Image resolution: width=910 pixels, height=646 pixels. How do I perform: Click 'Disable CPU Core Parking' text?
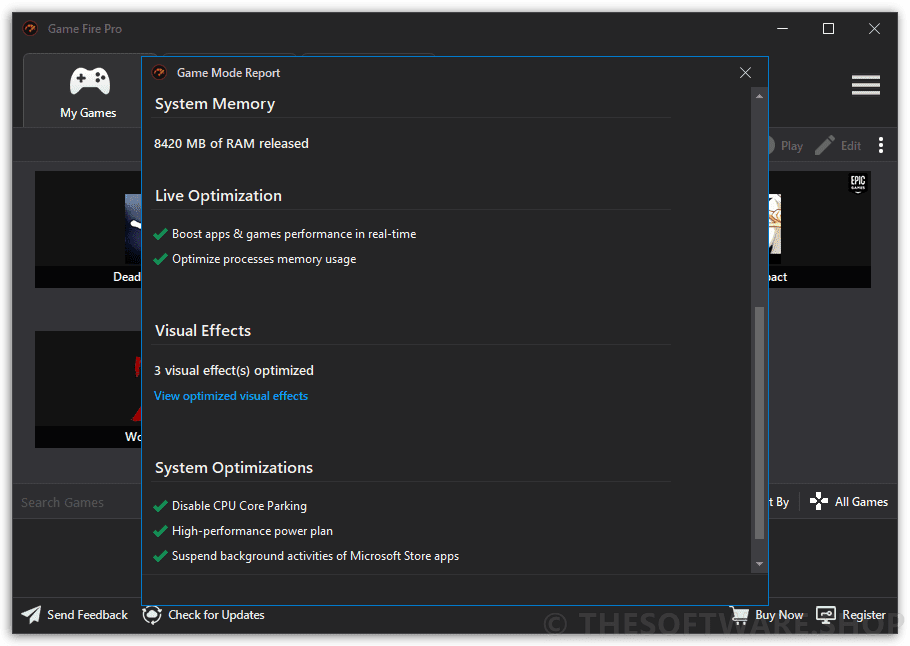(x=239, y=506)
